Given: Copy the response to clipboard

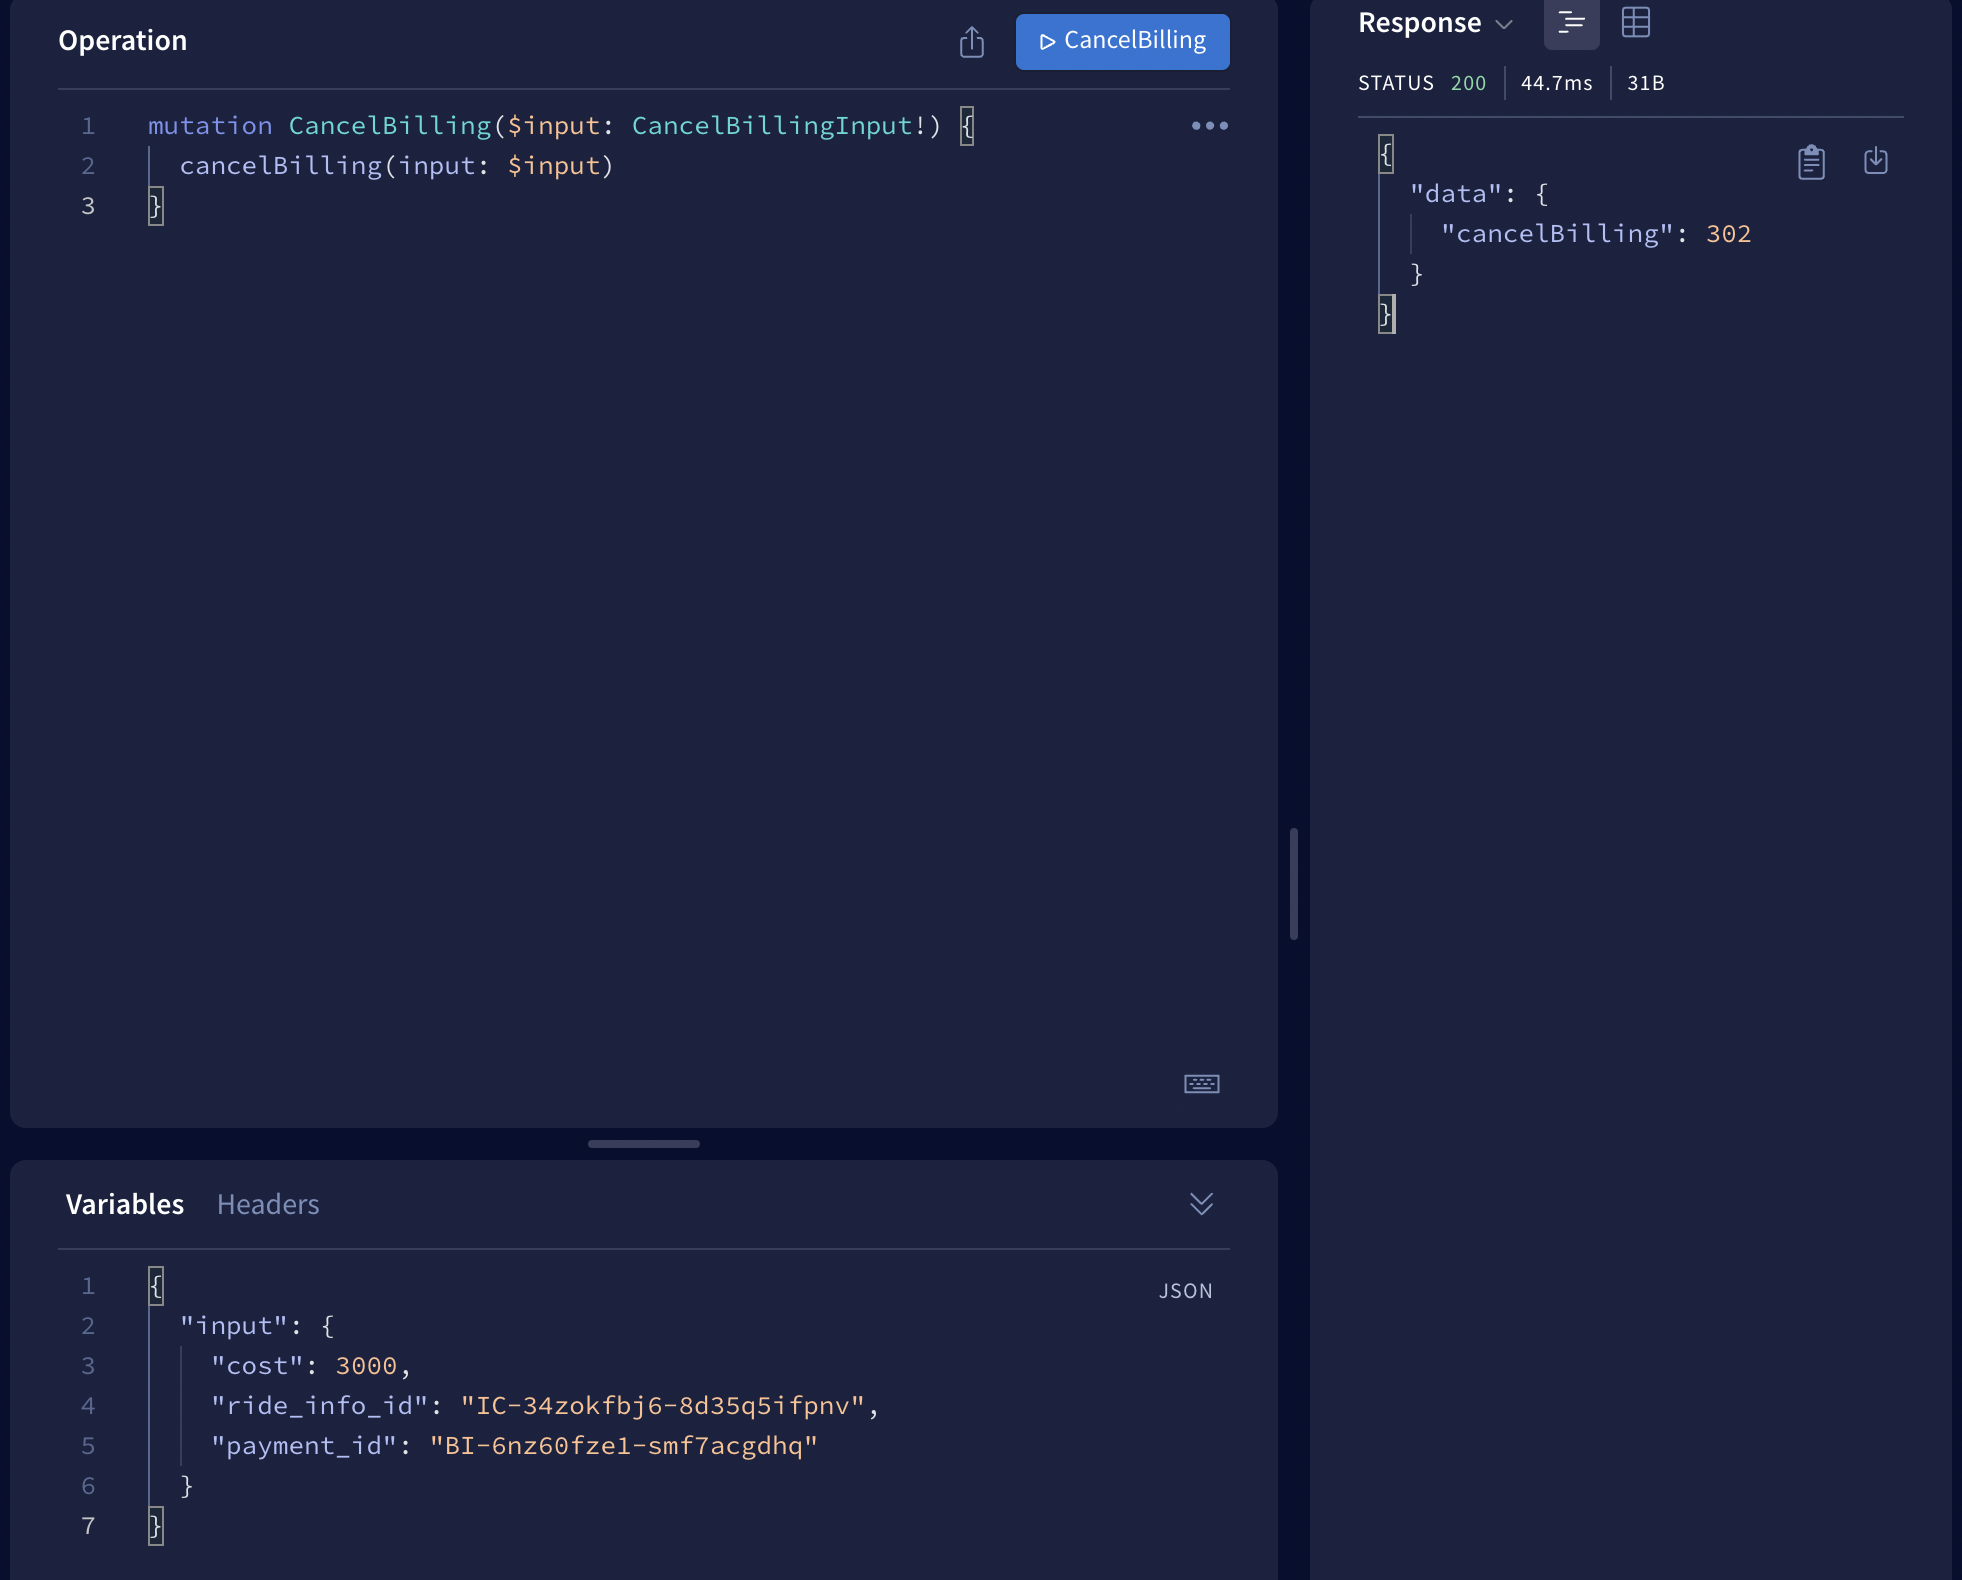Looking at the screenshot, I should [x=1811, y=162].
